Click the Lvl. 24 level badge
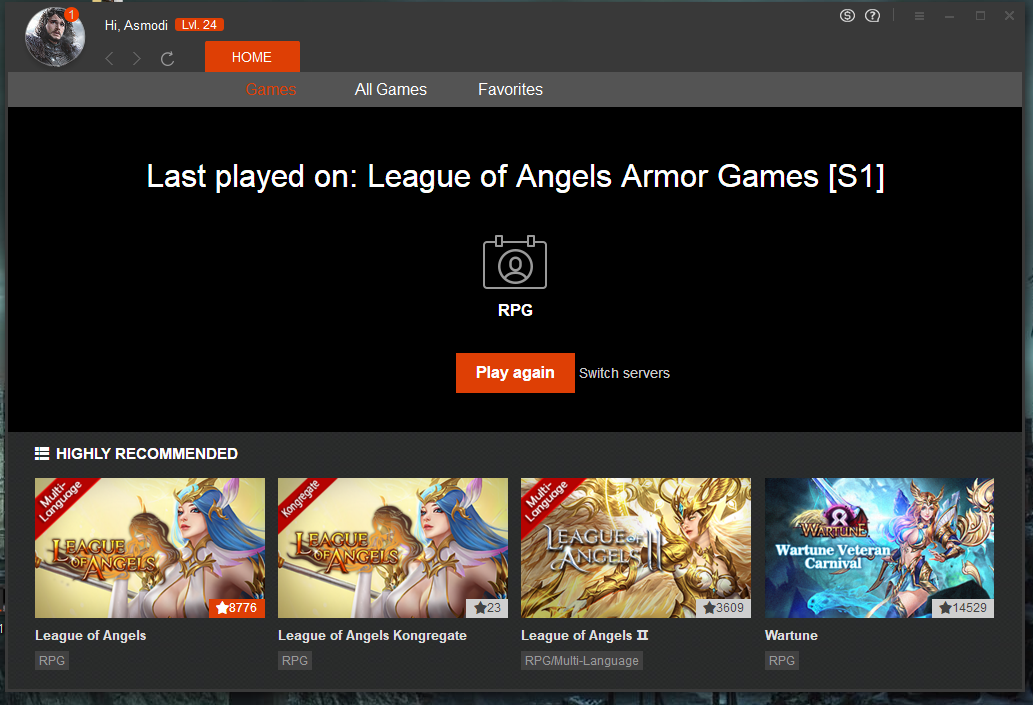The width and height of the screenshot is (1033, 705). 198,25
